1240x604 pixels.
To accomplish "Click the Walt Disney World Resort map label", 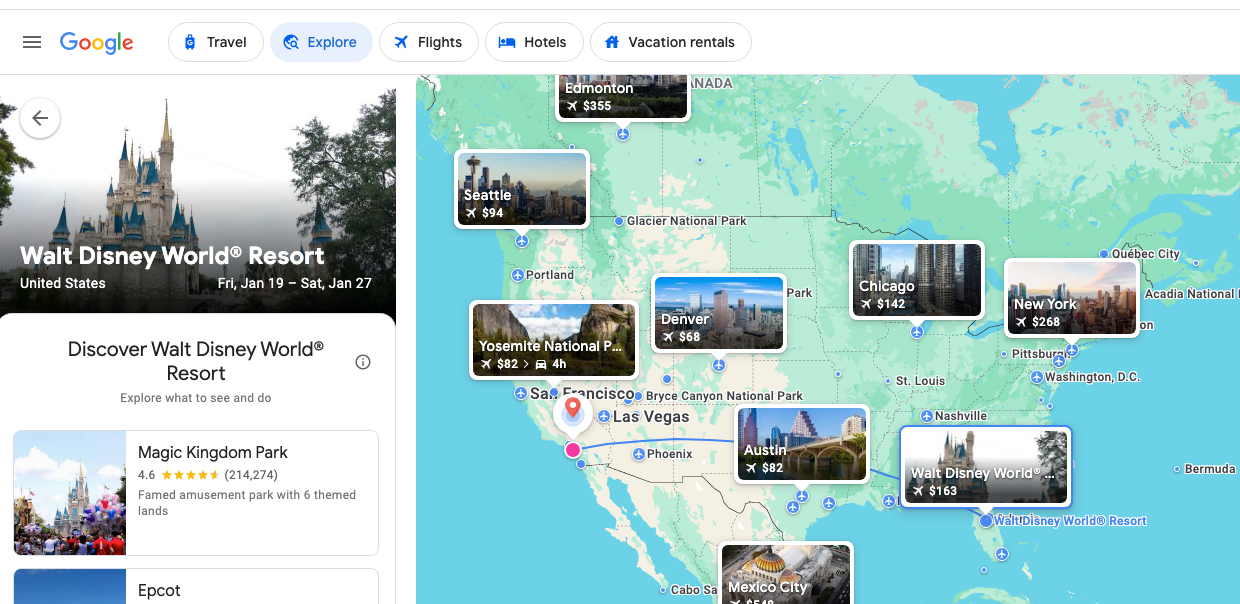I will 1070,521.
